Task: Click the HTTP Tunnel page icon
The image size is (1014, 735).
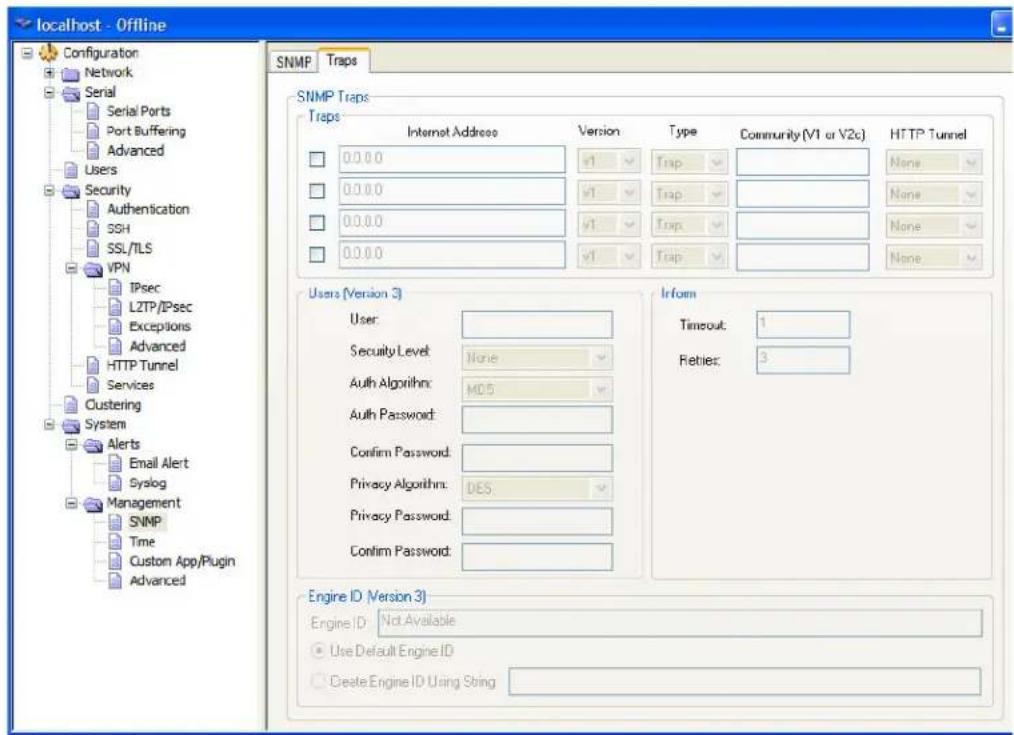Action: (x=93, y=365)
